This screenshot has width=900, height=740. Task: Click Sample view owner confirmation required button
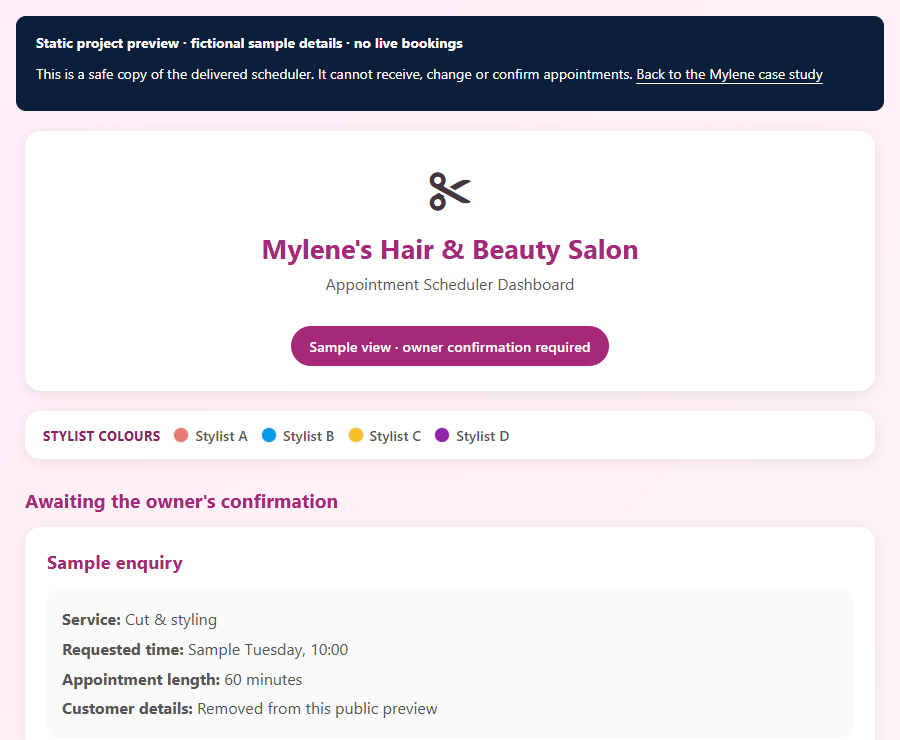point(449,346)
